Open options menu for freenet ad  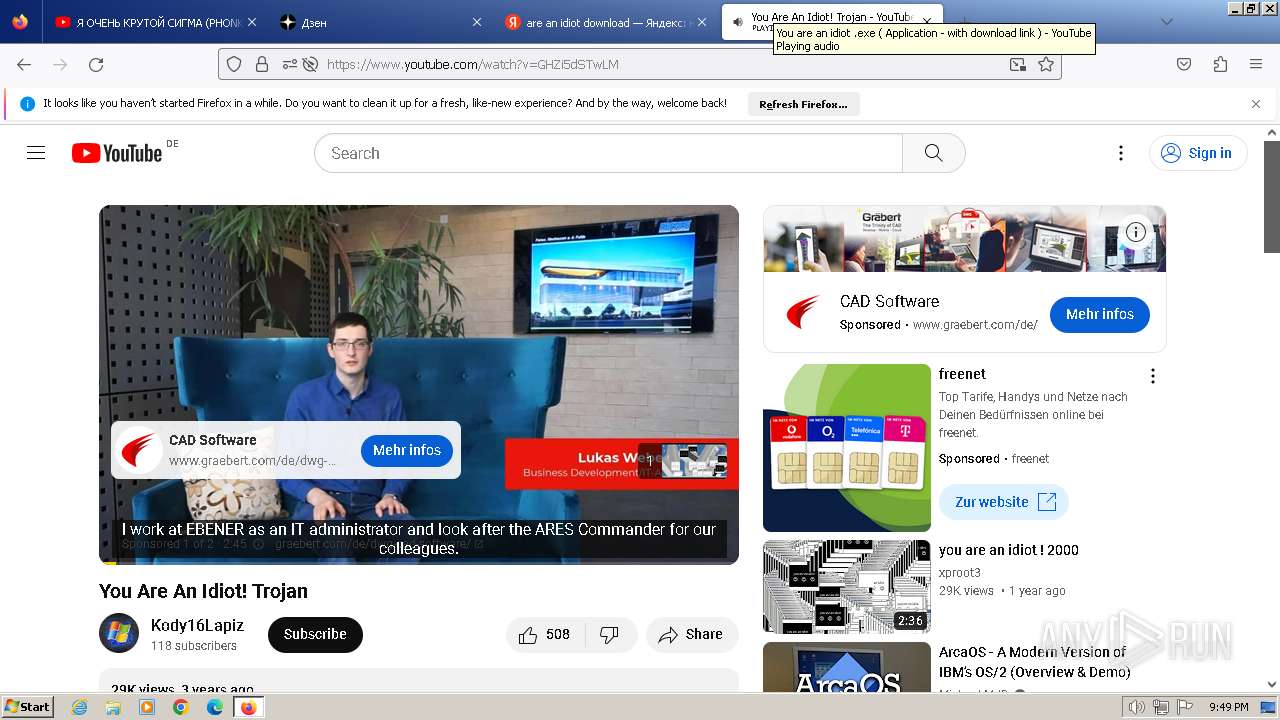click(1153, 376)
